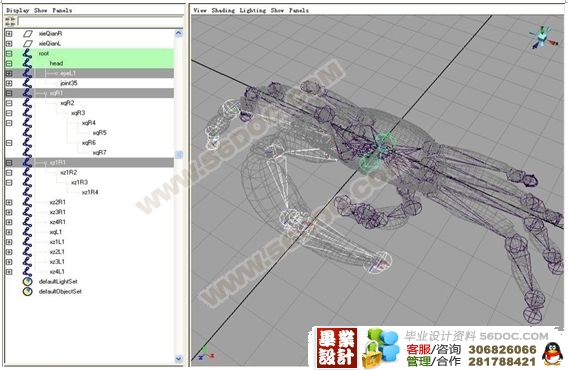This screenshot has width=568, height=370.
Task: Click the joint icon next to root
Action: click(27, 54)
